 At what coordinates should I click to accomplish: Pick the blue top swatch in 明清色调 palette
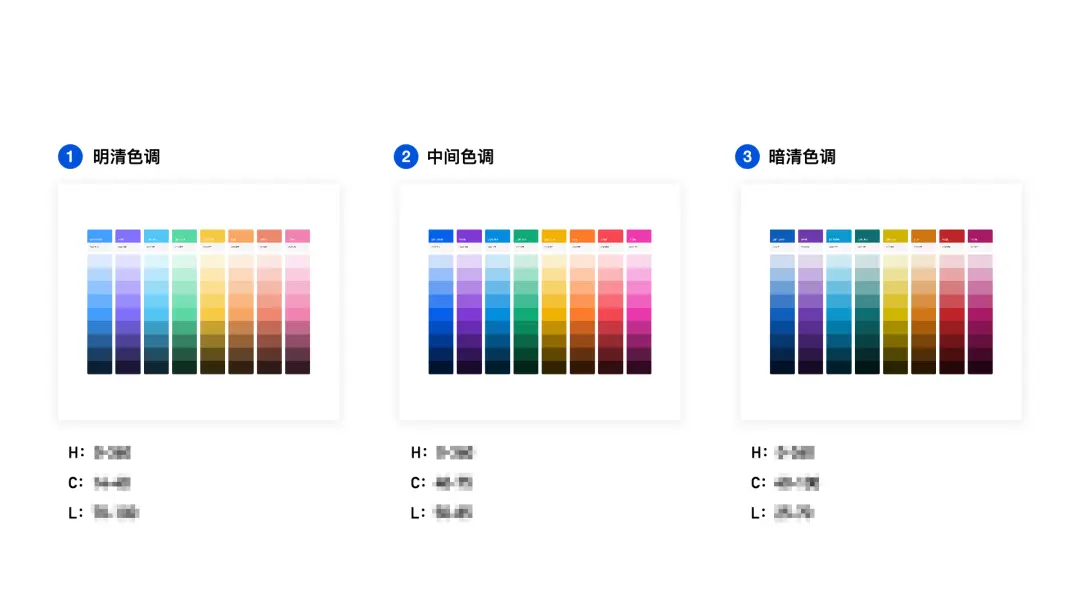tap(99, 236)
